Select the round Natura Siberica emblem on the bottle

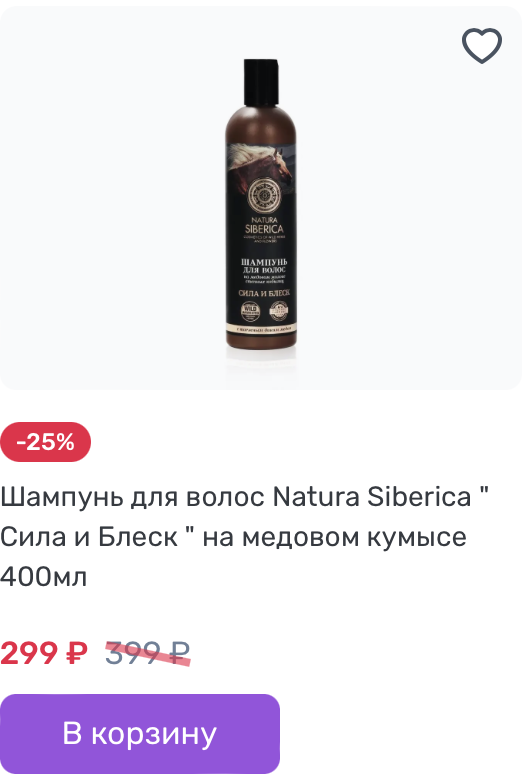[x=265, y=195]
